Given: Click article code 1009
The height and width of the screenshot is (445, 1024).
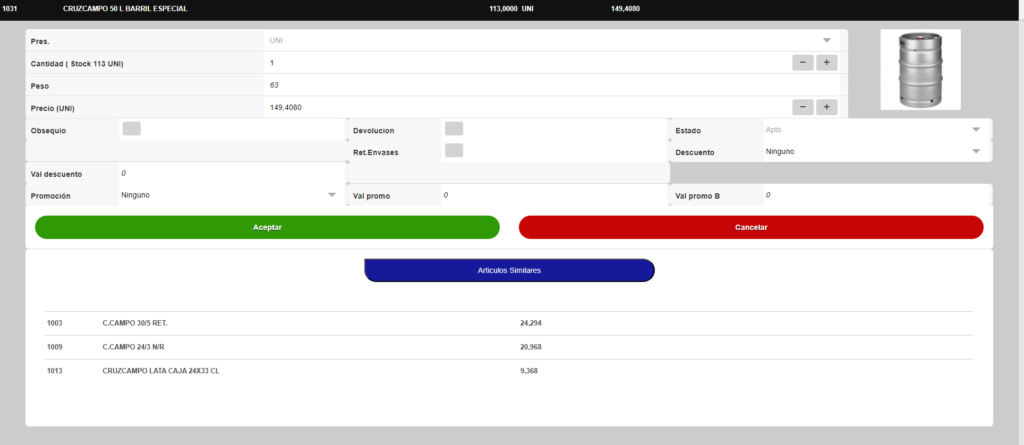Looking at the screenshot, I should click(54, 347).
